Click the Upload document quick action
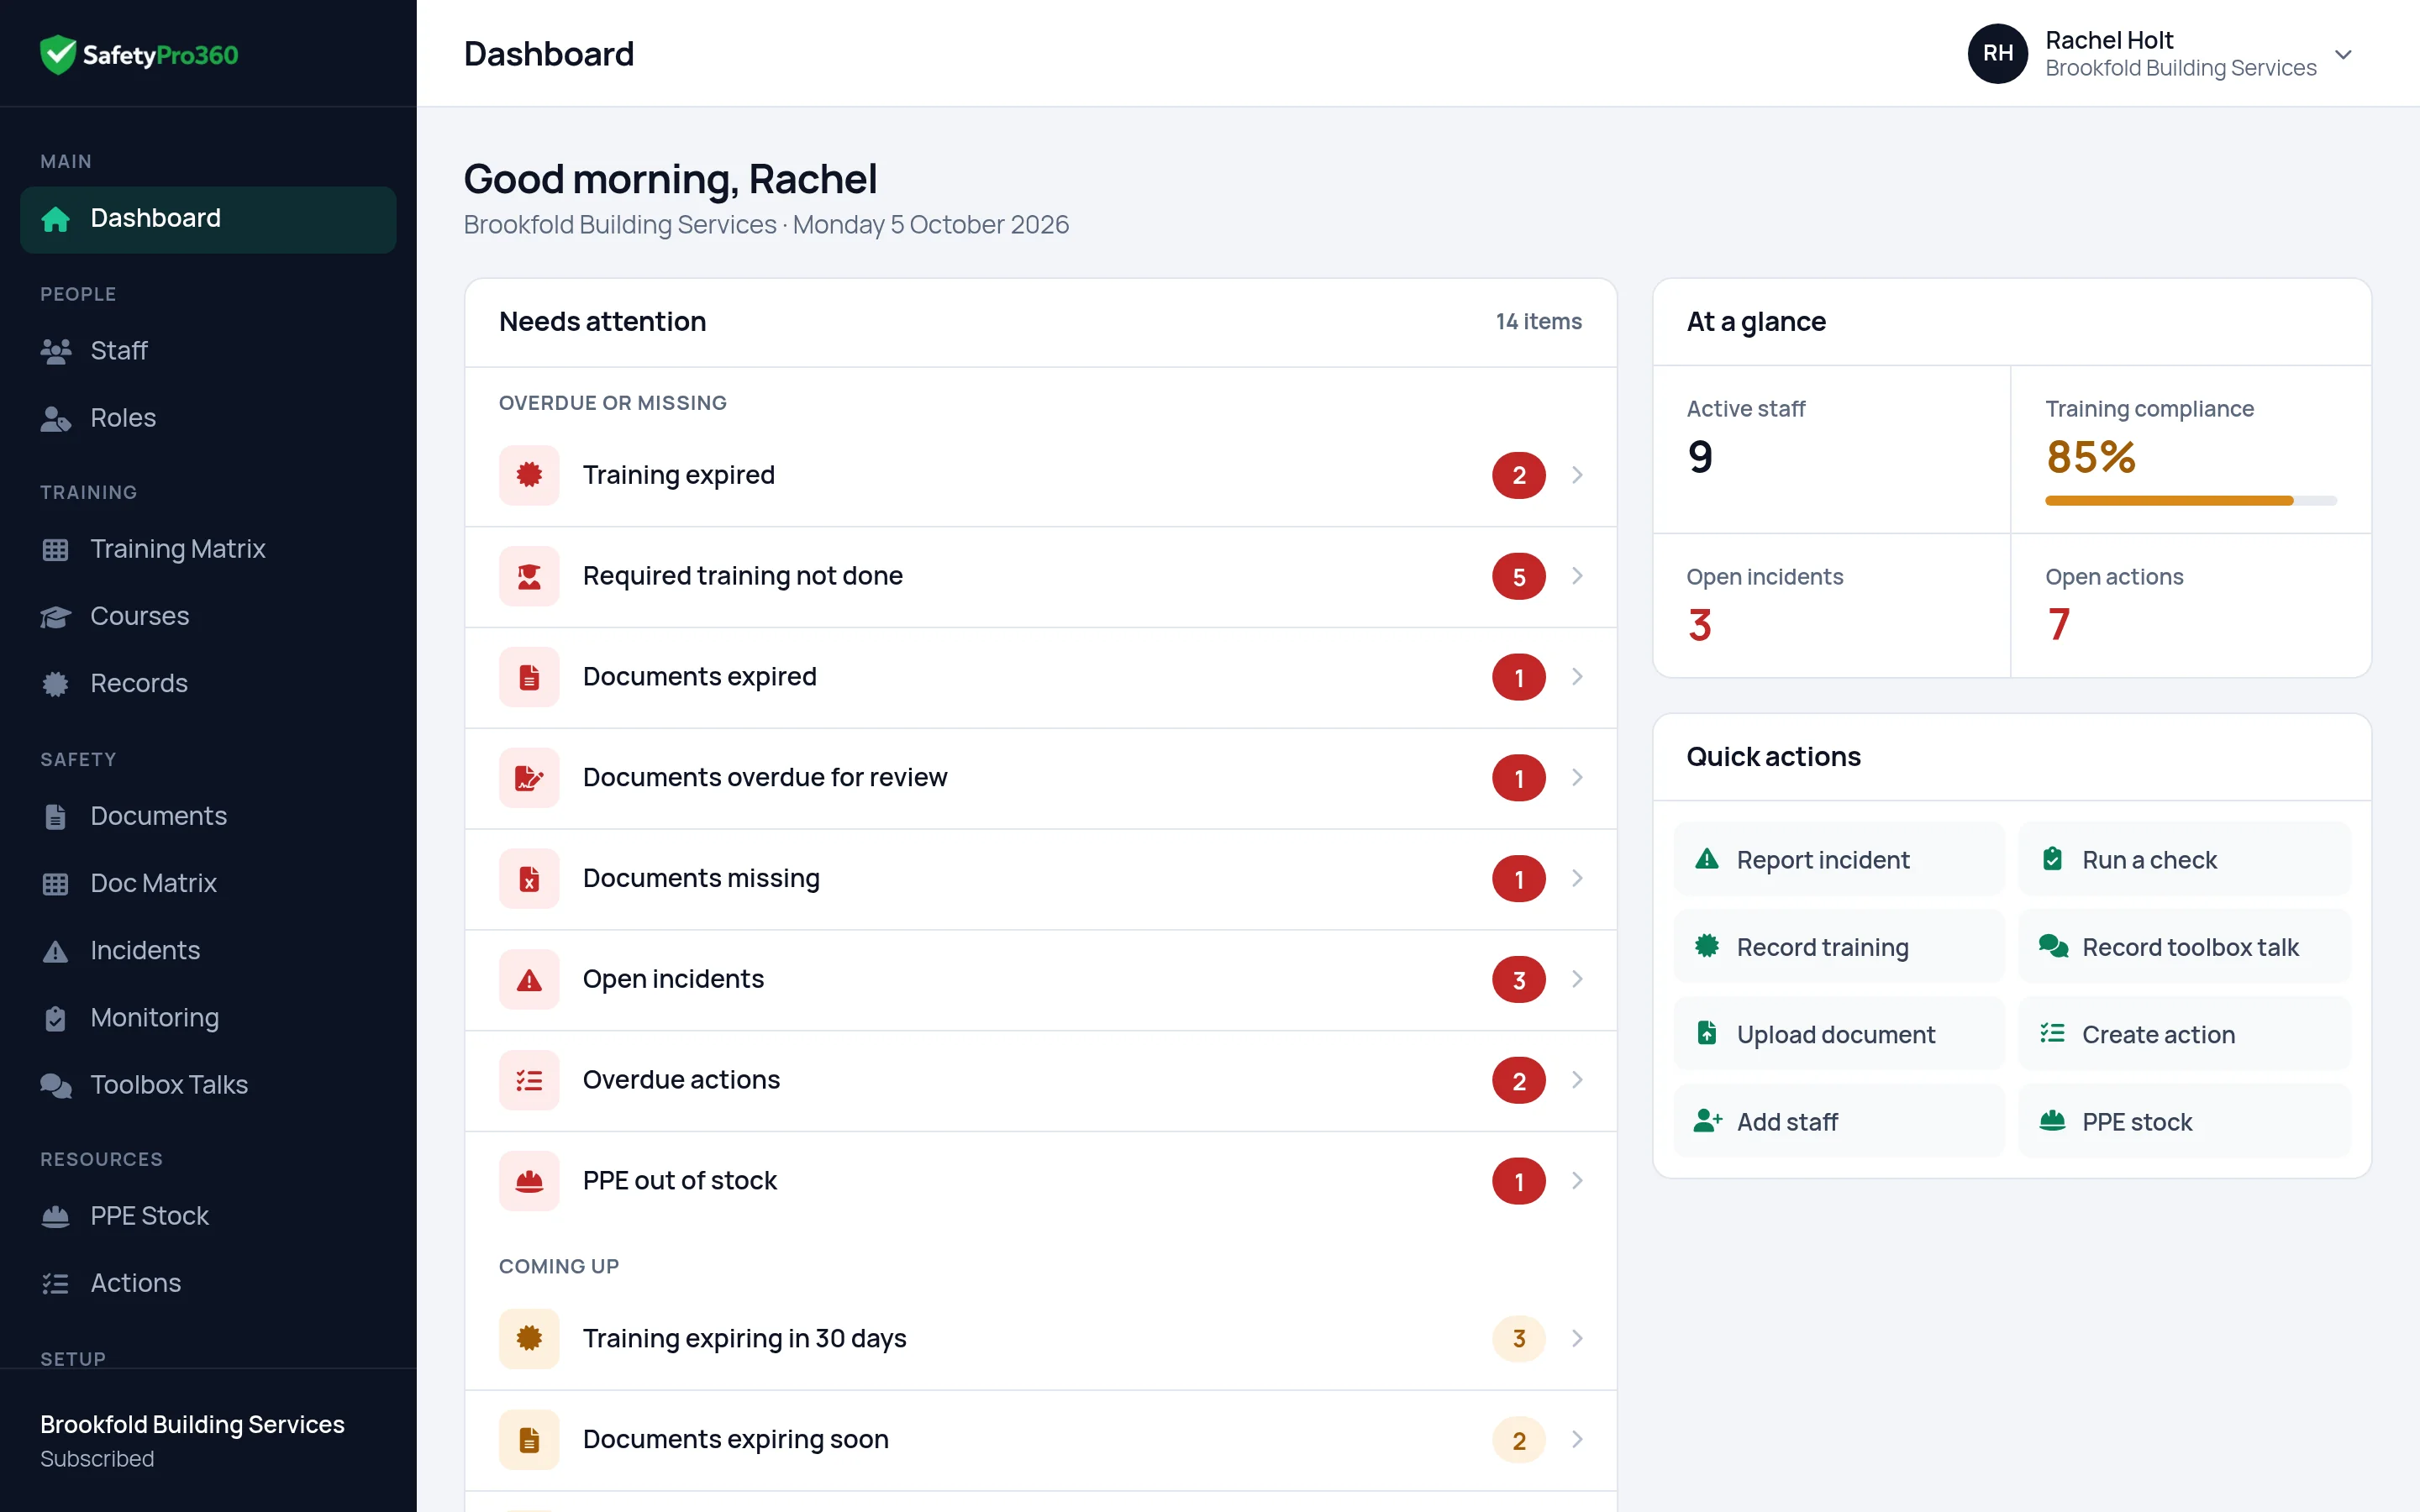Image resolution: width=2420 pixels, height=1512 pixels. click(1839, 1034)
